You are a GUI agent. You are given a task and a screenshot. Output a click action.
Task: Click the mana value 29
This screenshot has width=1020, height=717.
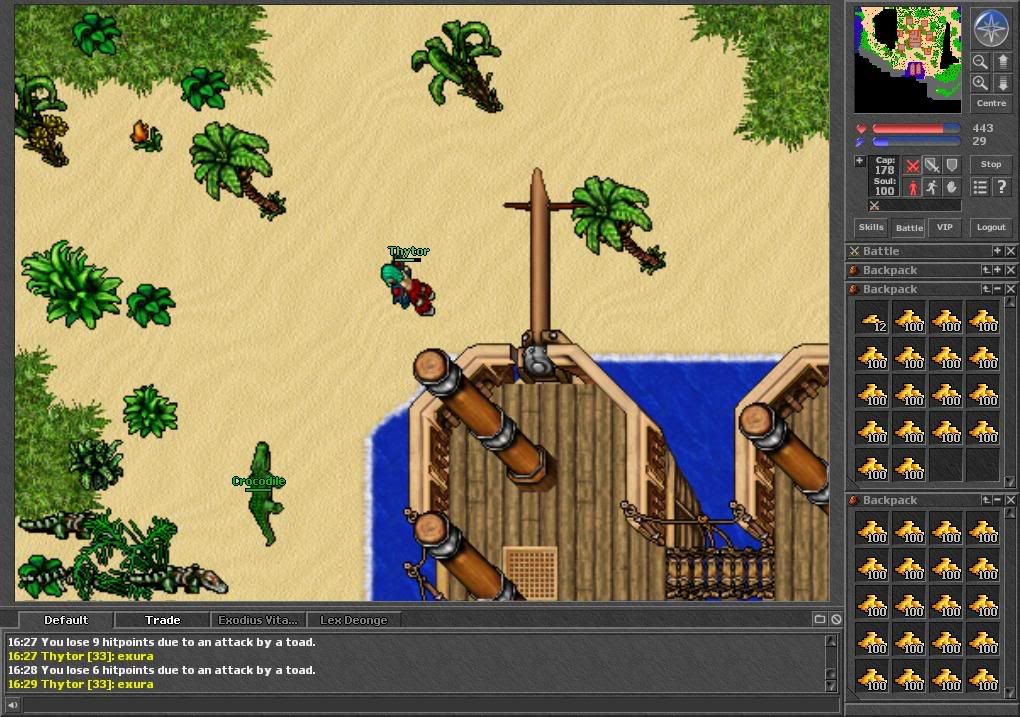click(x=979, y=141)
